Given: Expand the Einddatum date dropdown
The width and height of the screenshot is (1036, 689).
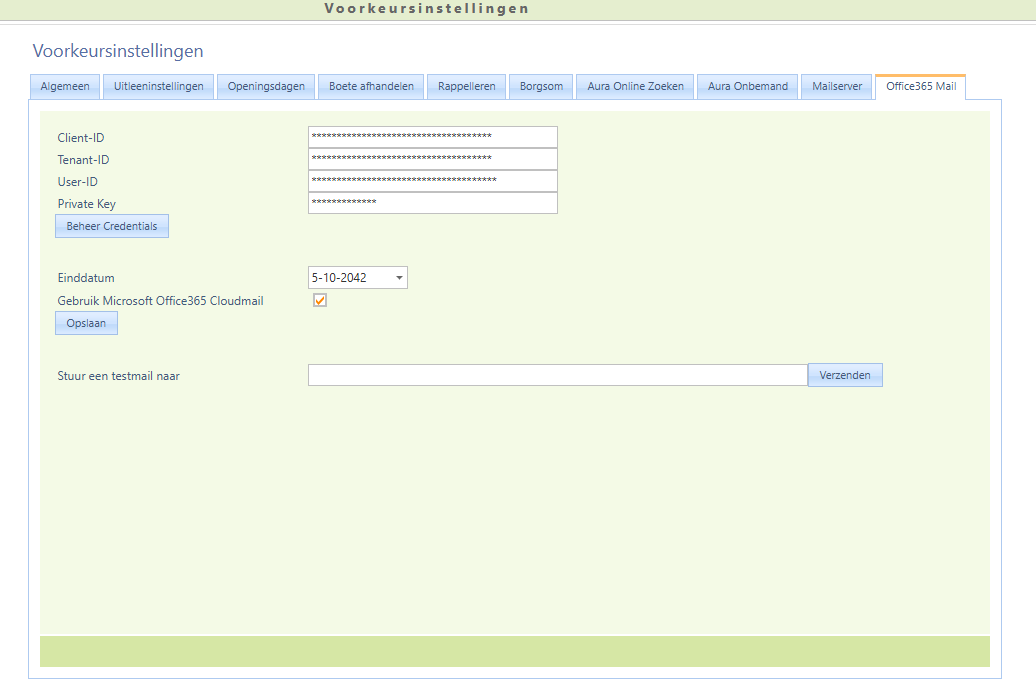Looking at the screenshot, I should 399,278.
